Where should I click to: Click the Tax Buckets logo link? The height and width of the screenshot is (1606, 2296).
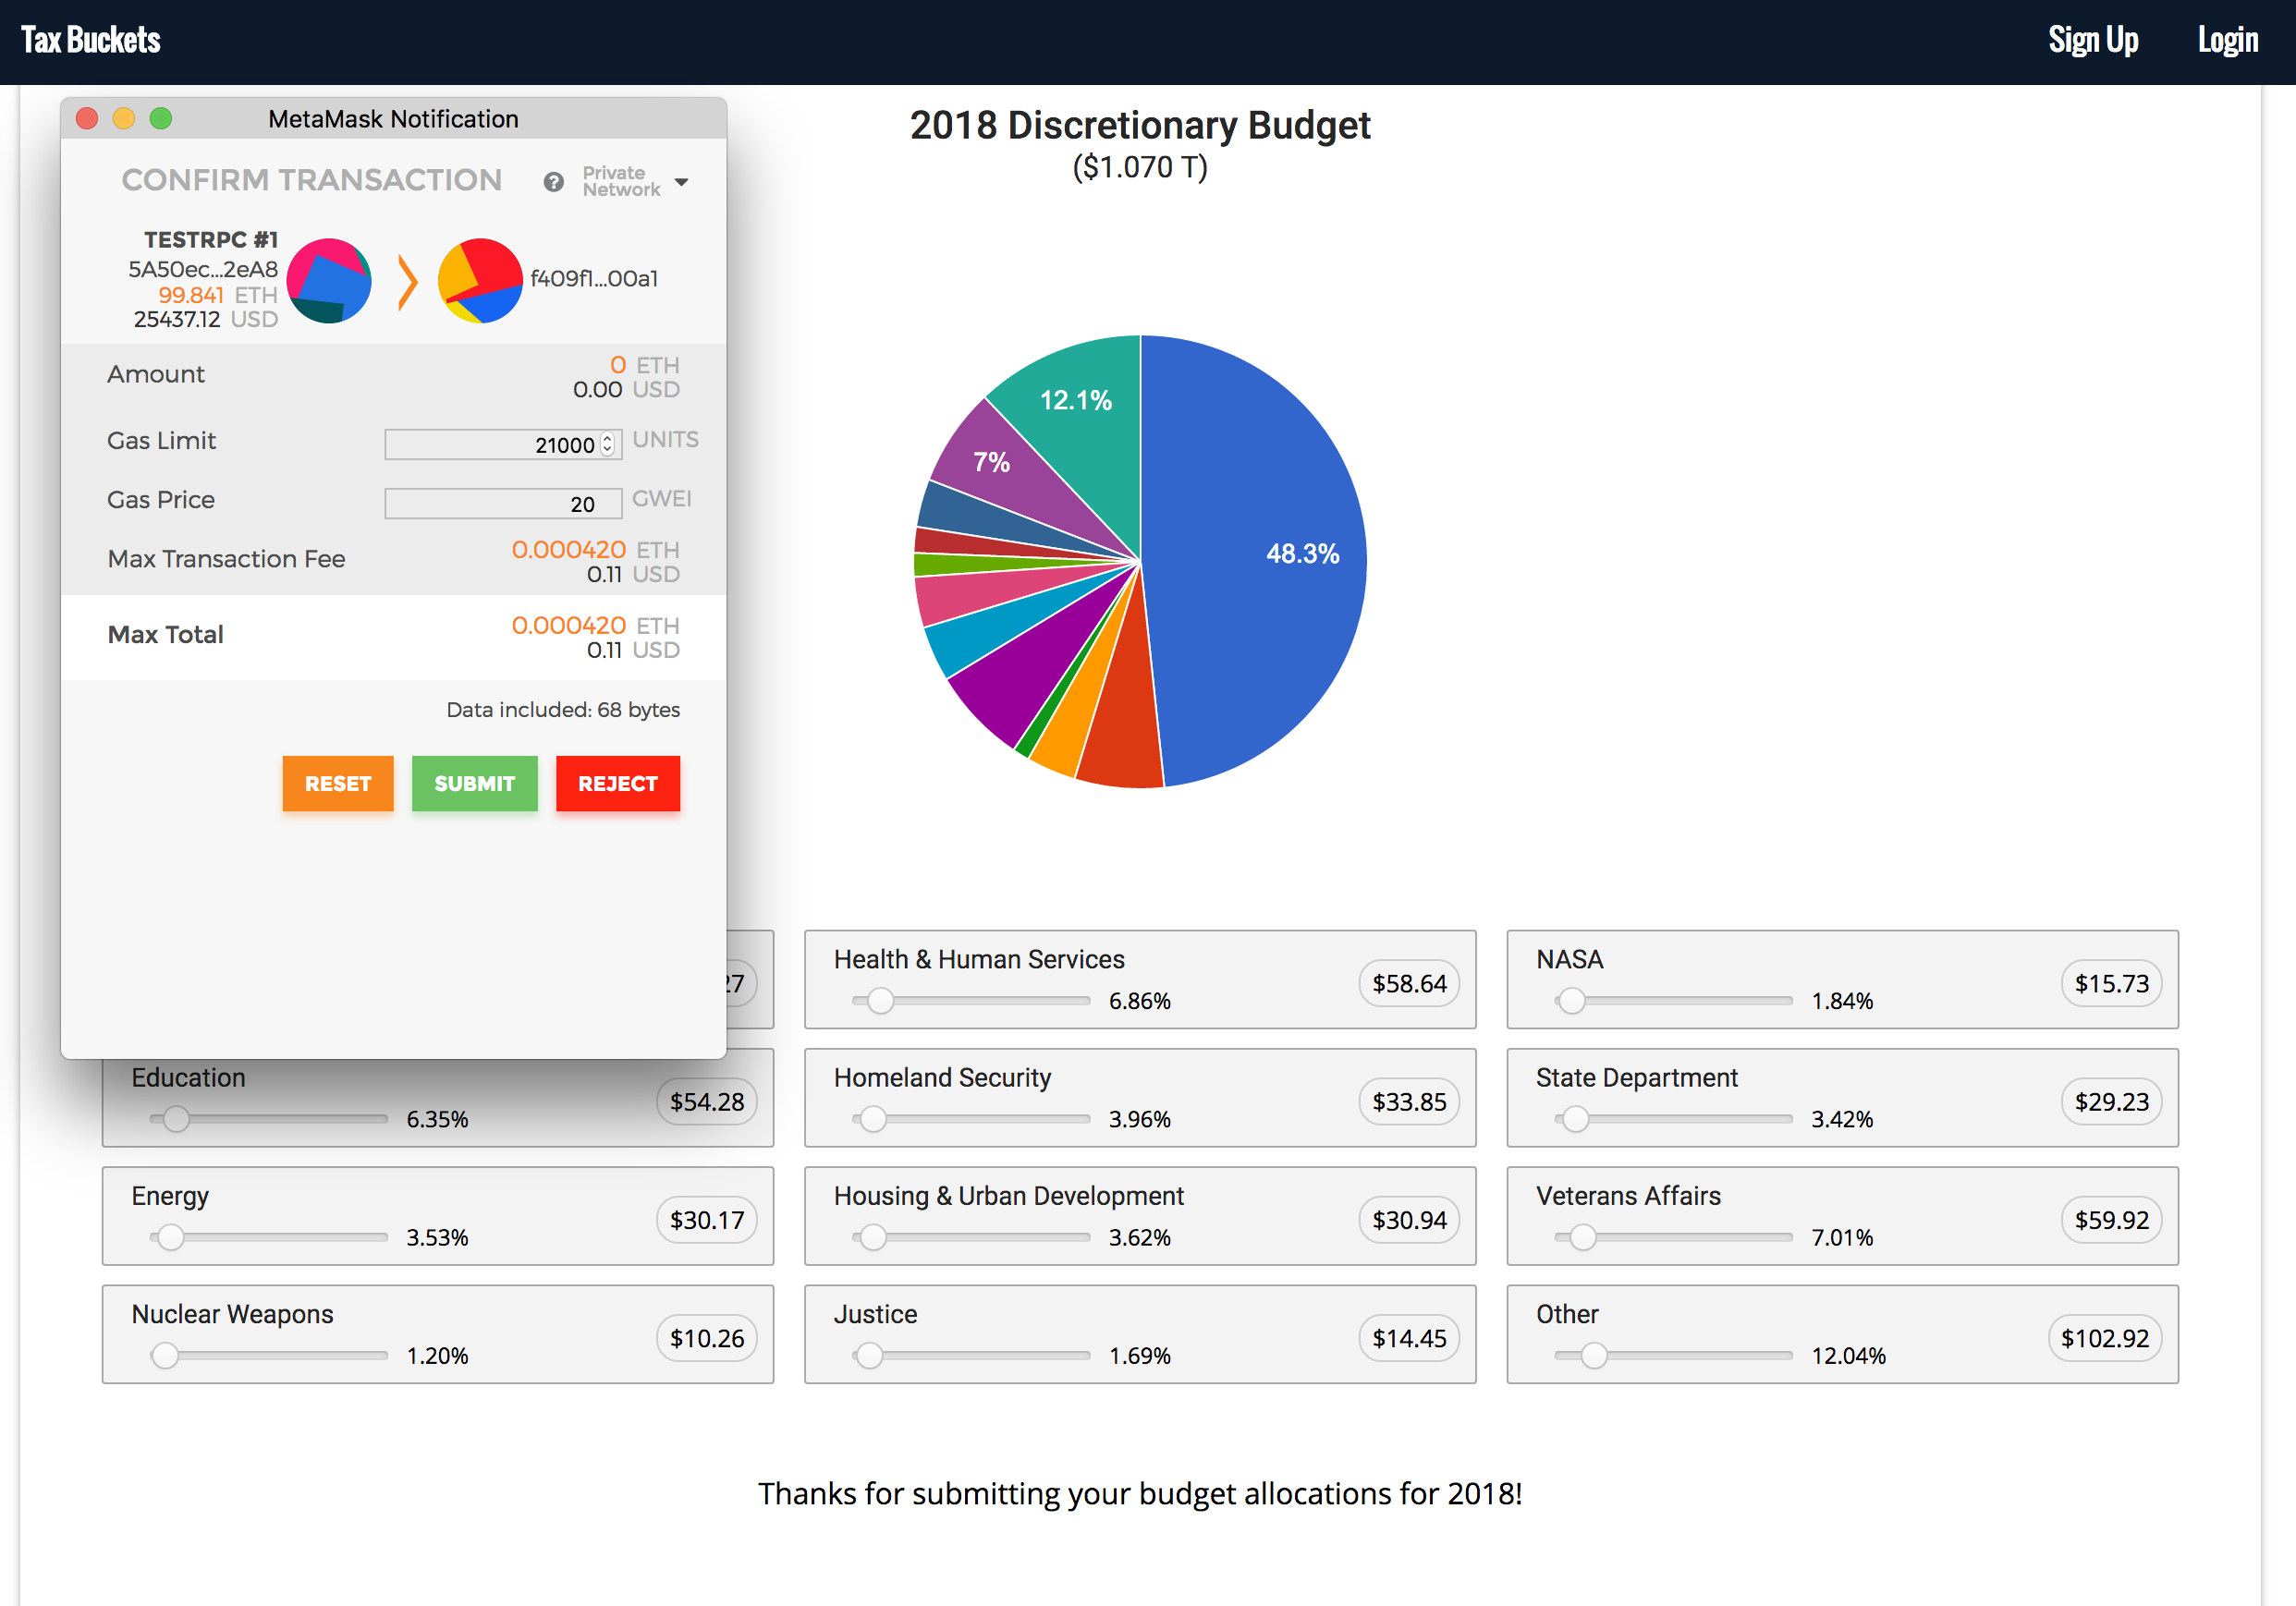pyautogui.click(x=91, y=40)
